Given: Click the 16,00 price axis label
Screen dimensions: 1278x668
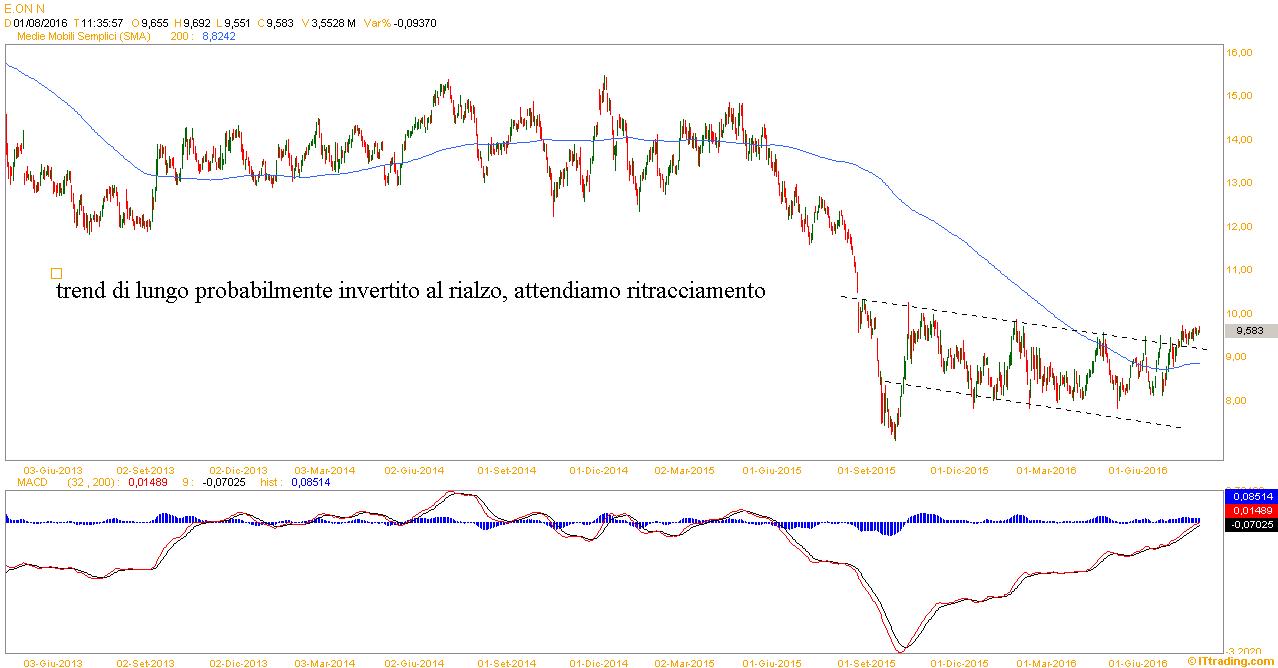Looking at the screenshot, I should tap(1240, 53).
